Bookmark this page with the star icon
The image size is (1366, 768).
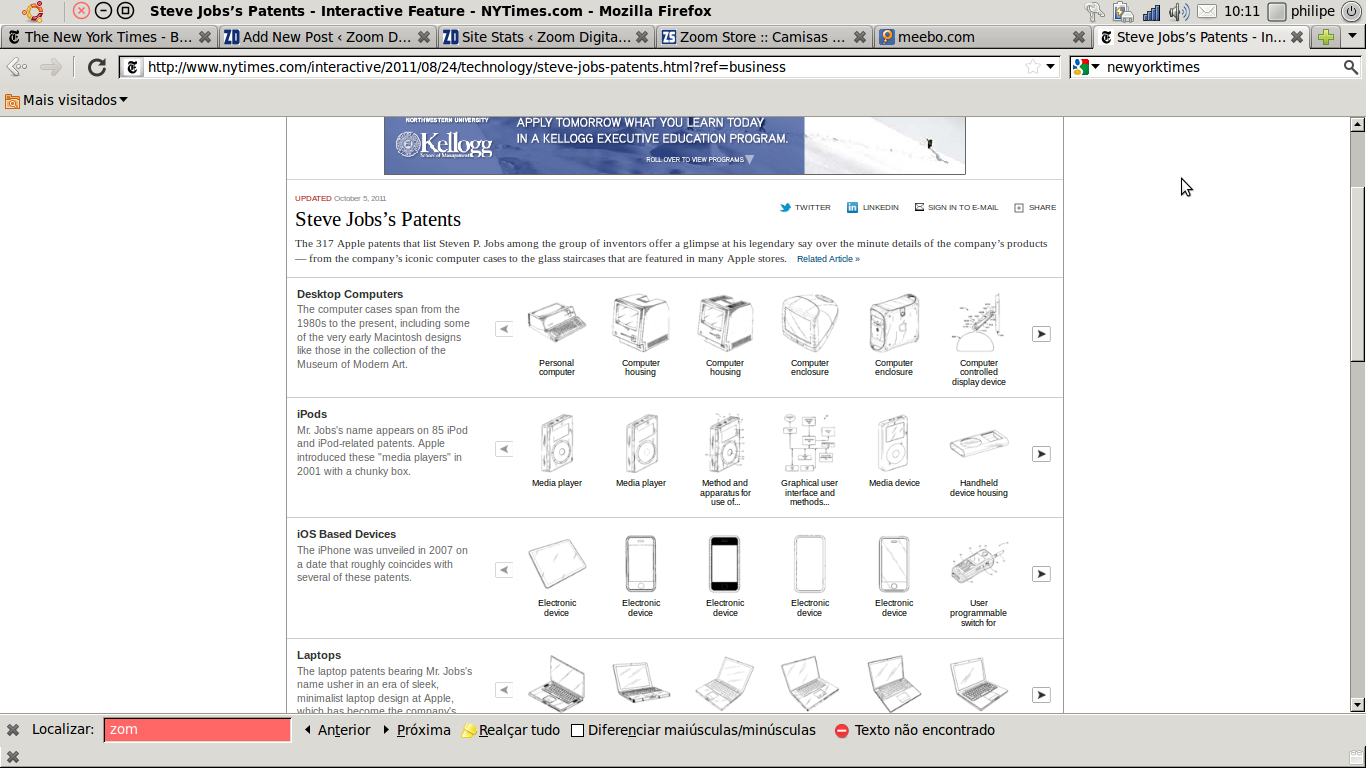[1032, 67]
